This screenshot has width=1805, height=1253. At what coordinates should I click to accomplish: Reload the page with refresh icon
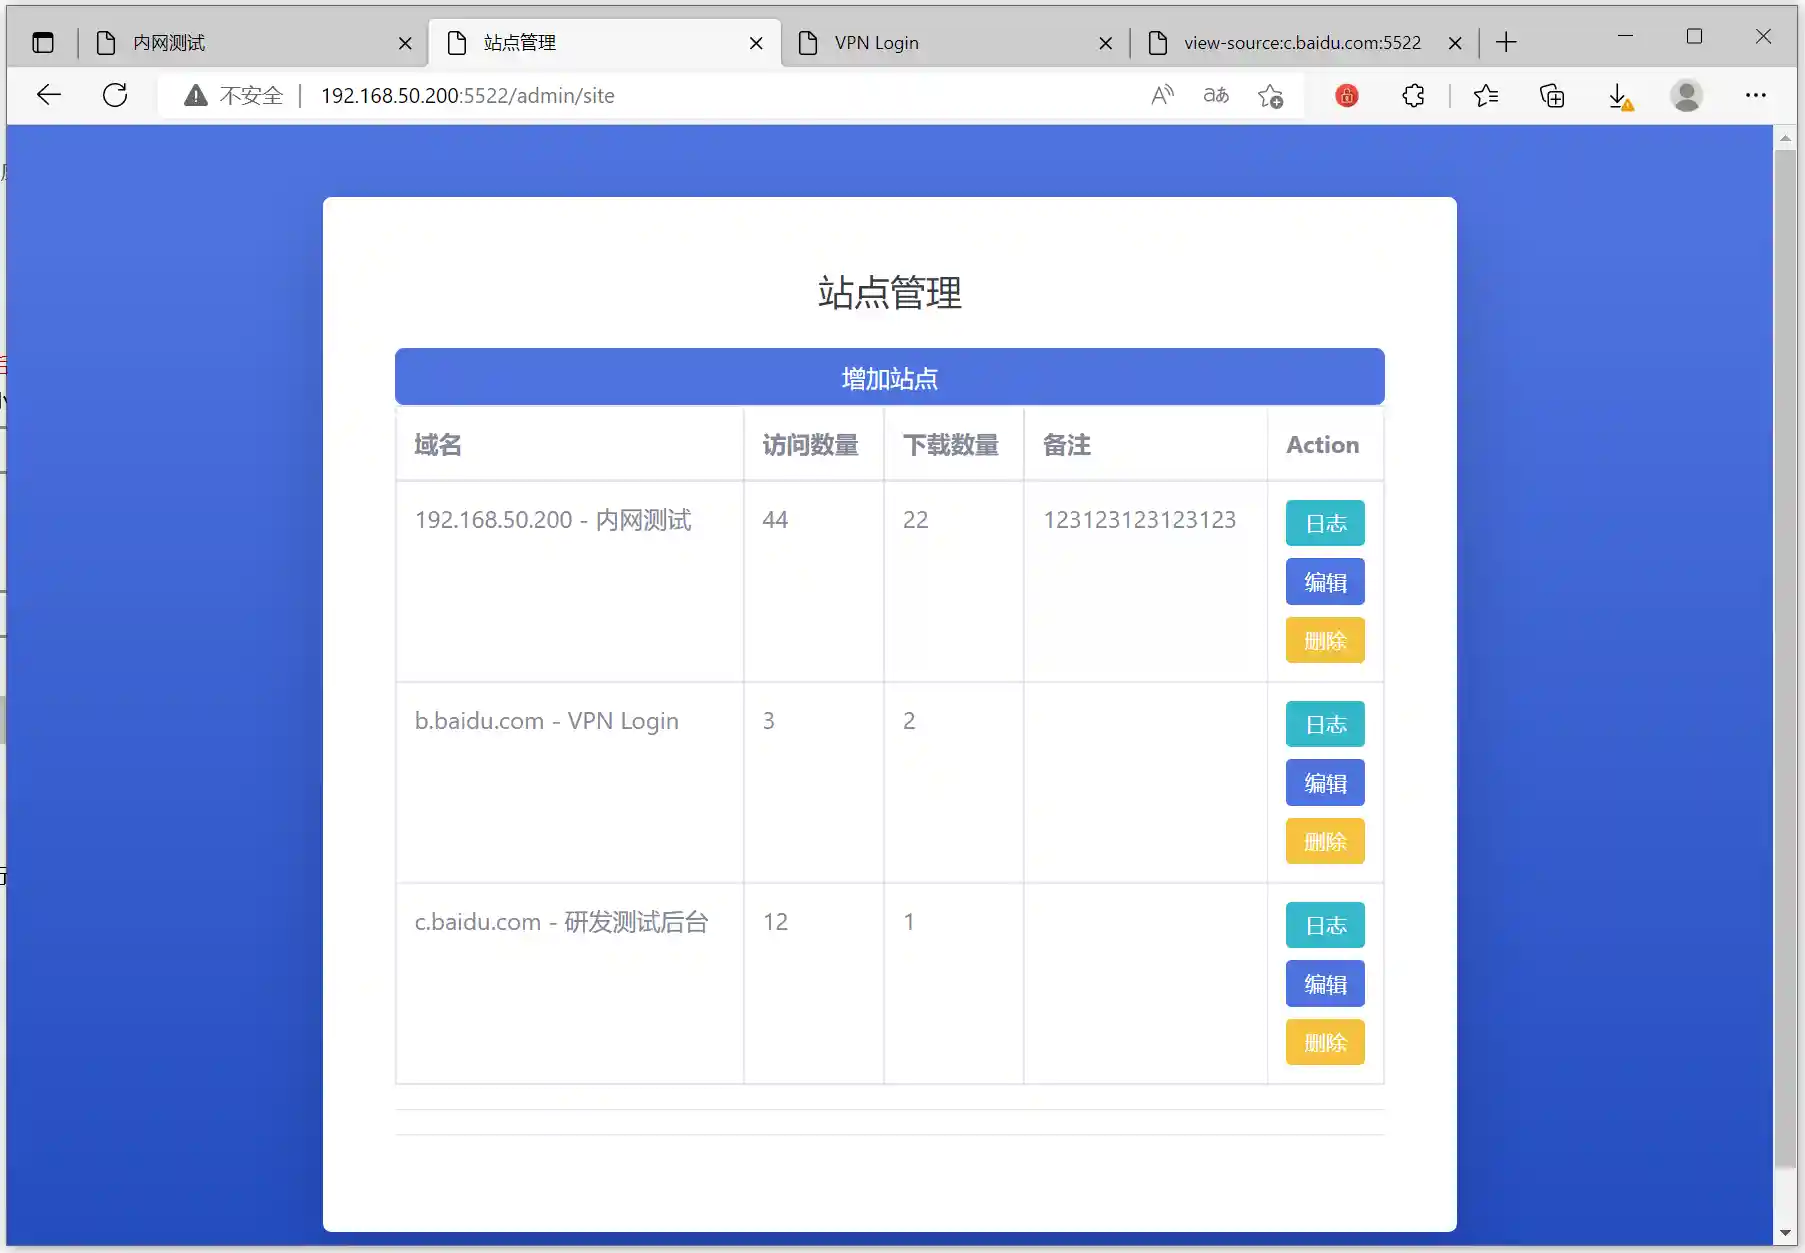[x=115, y=95]
